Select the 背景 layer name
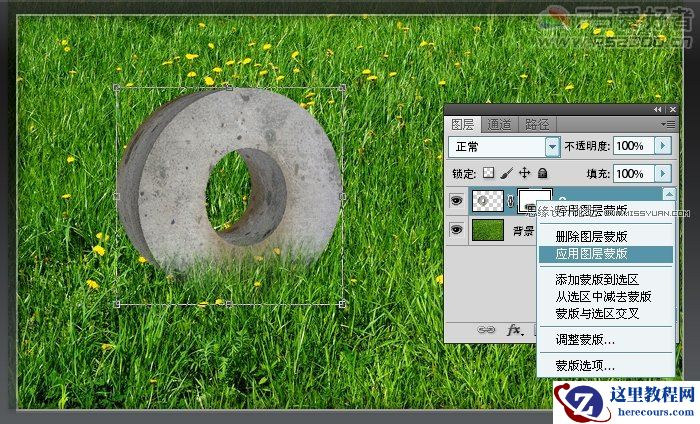 (x=523, y=231)
